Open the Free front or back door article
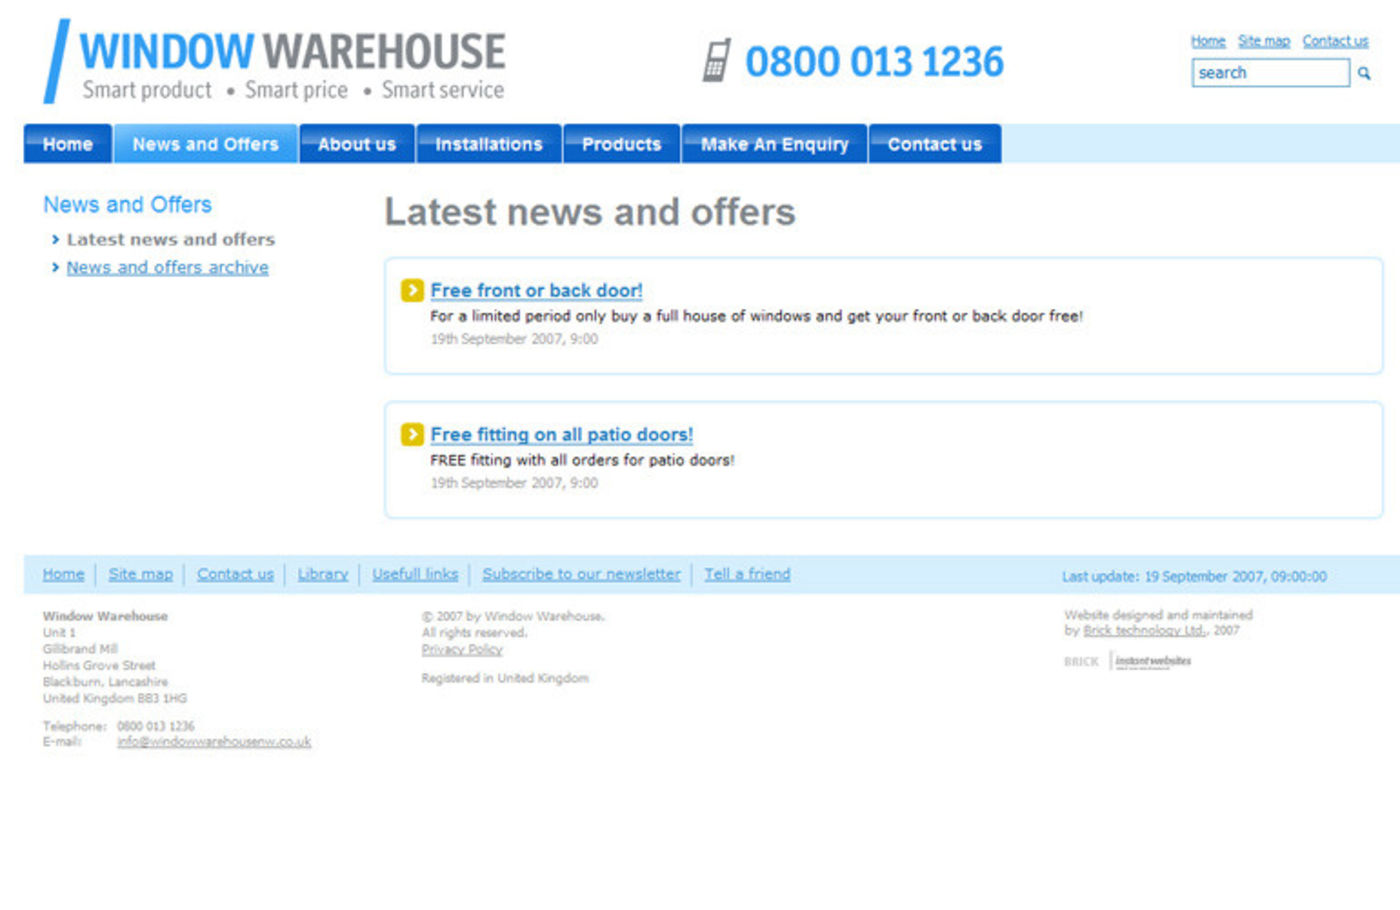 (x=536, y=290)
